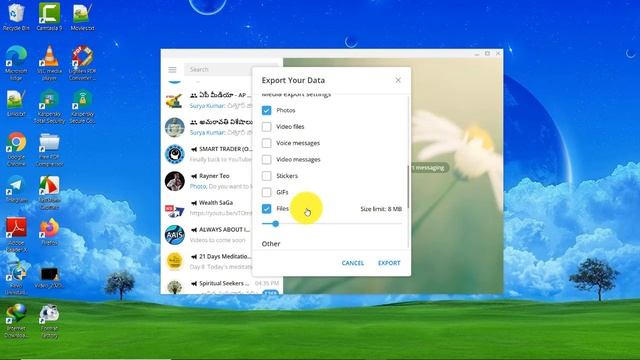Open the TechSmith Capture shortcut
640x360 pixels.
pyautogui.click(x=49, y=192)
